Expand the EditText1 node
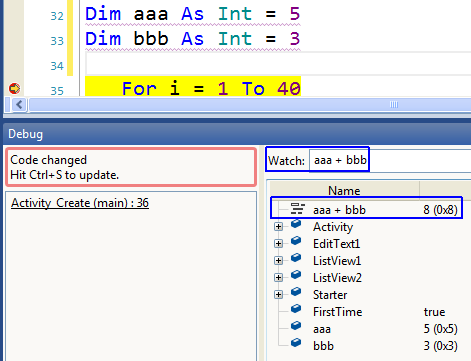This screenshot has width=471, height=361. (278, 244)
